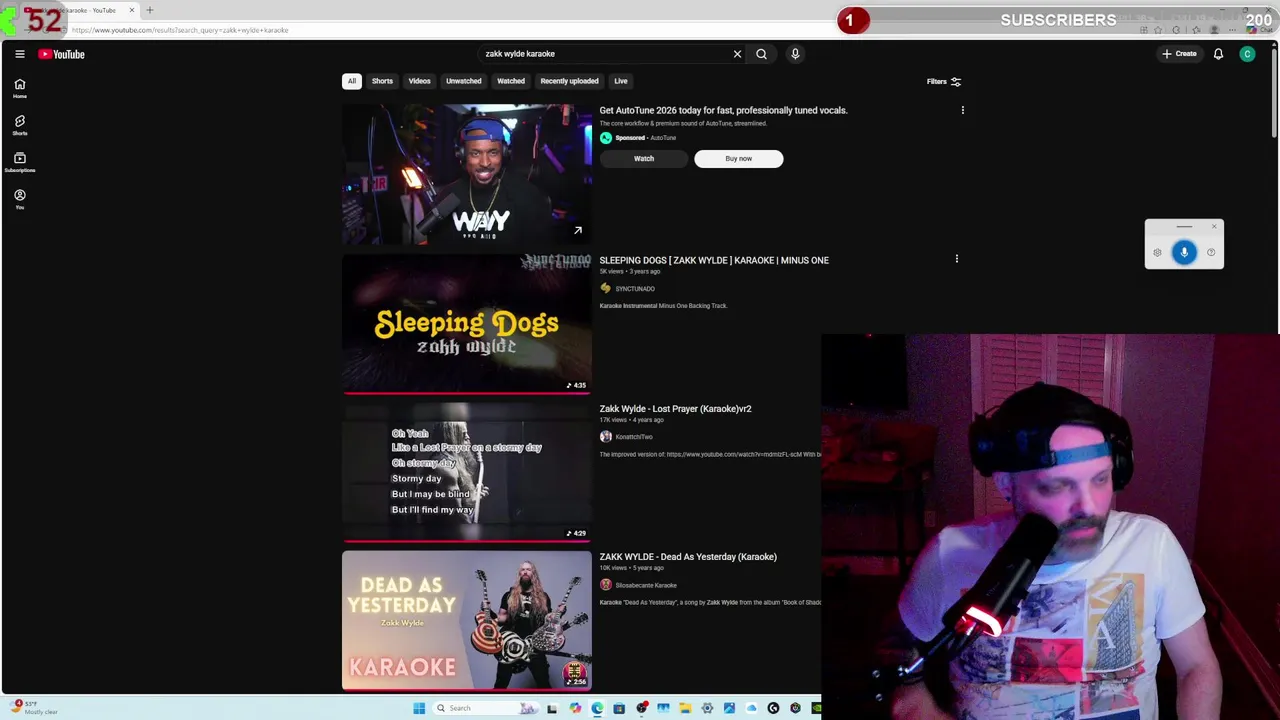This screenshot has height=720, width=1280.
Task: Select the Recently uploaded filter chip
Action: [x=569, y=81]
